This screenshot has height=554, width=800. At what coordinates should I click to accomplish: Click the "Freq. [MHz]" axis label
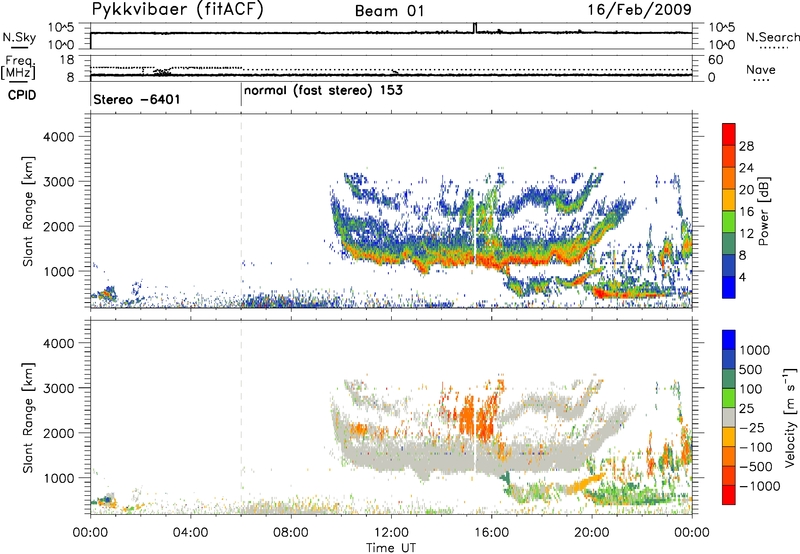[x=19, y=68]
